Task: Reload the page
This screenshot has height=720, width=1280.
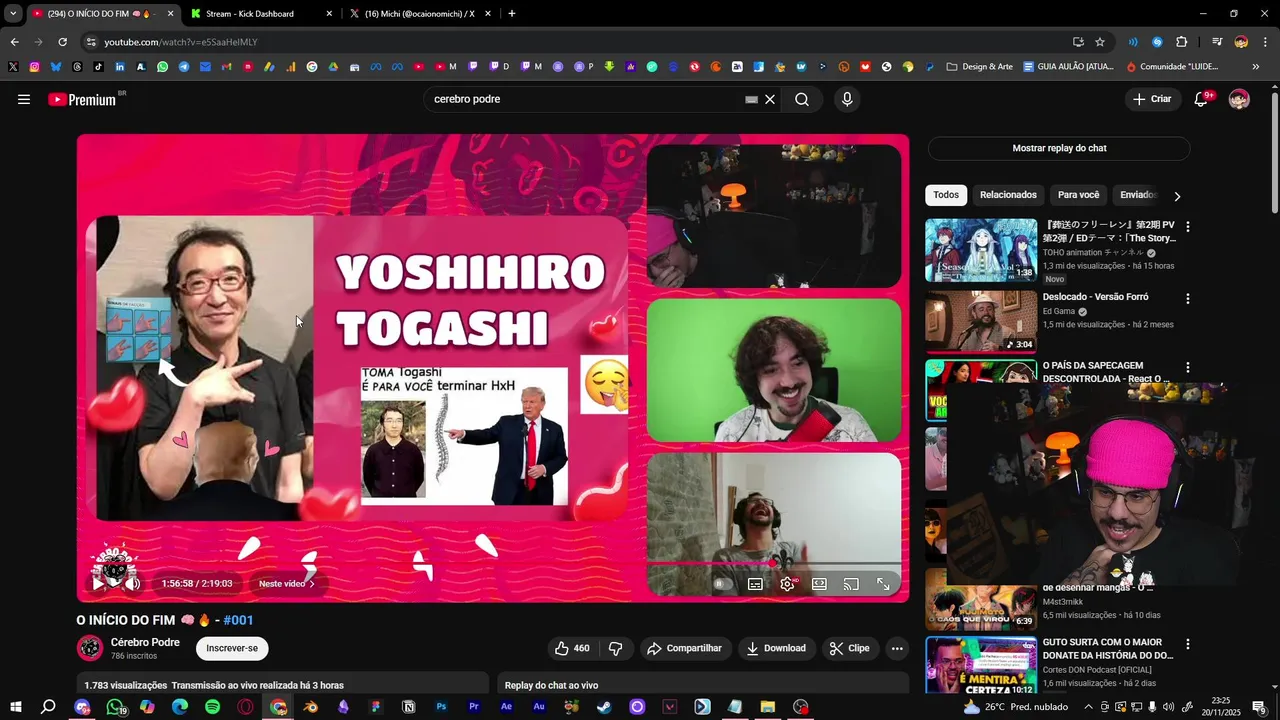Action: (62, 42)
